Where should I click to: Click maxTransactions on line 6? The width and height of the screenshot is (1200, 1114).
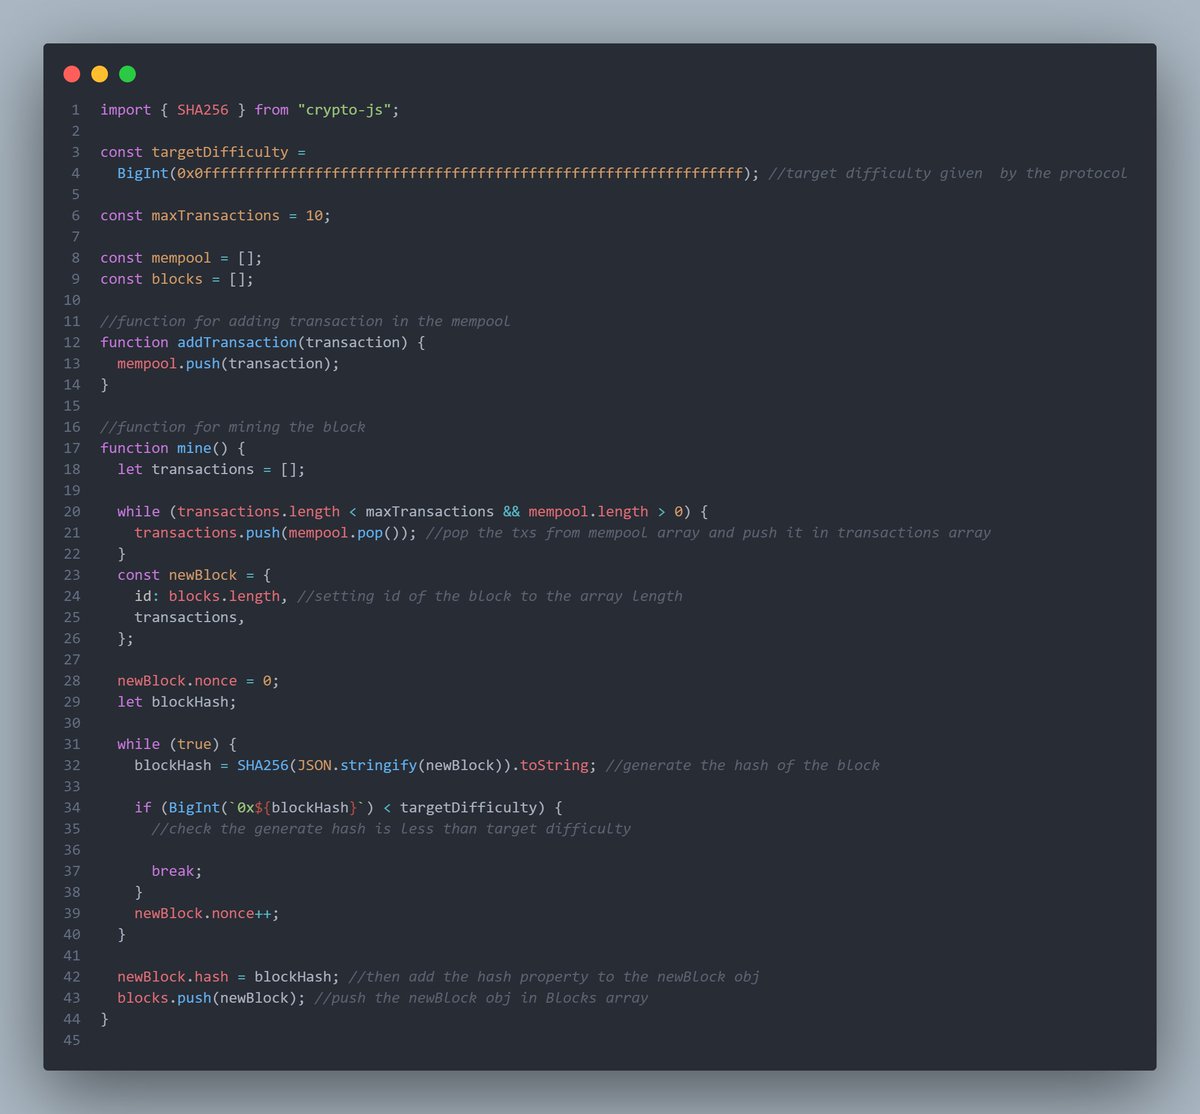[215, 215]
